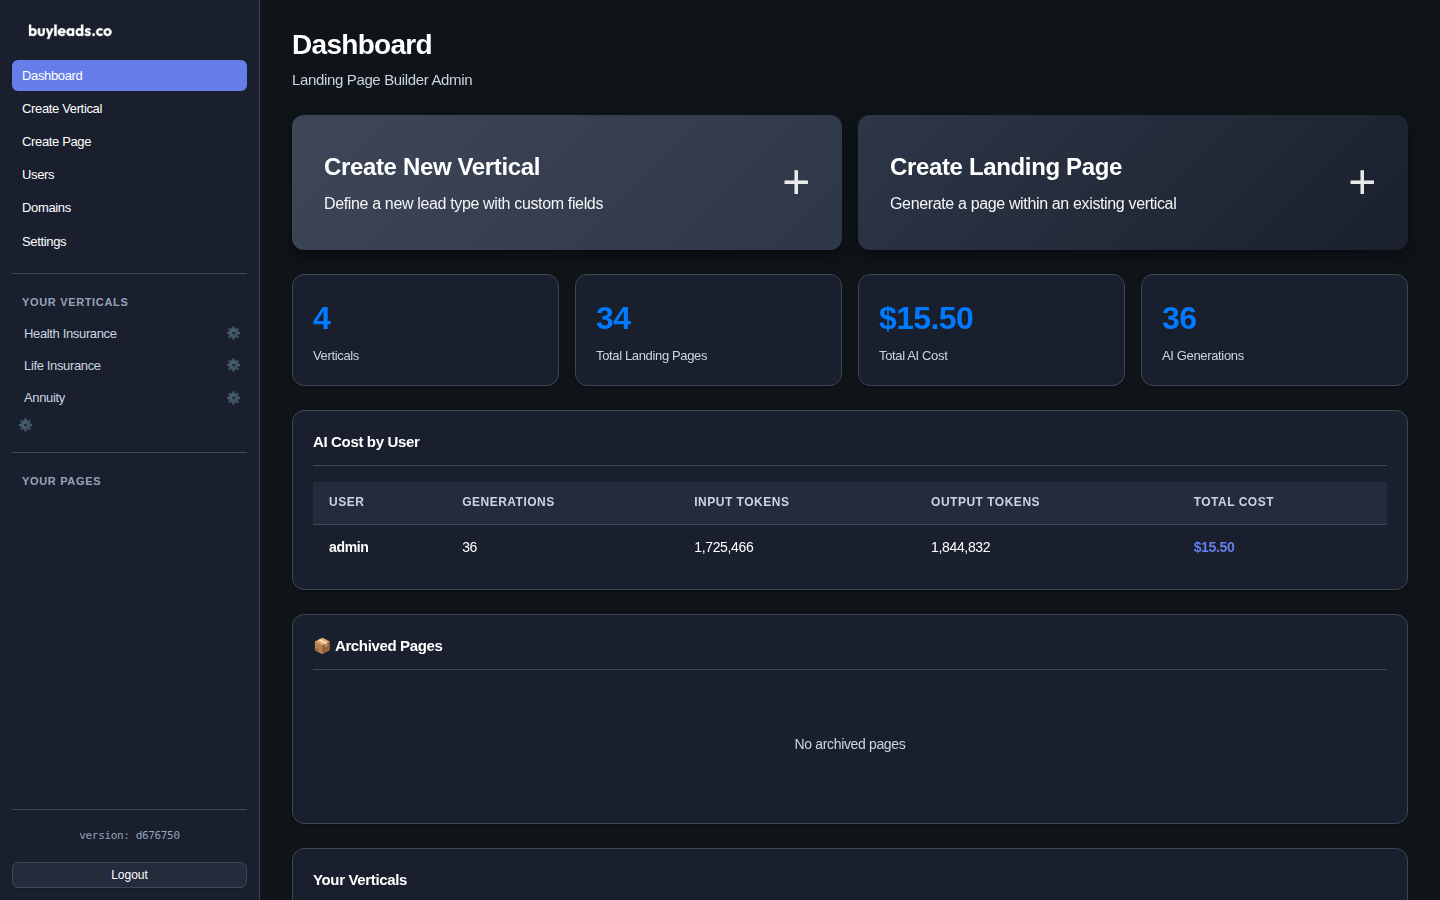Open the Domains section
The width and height of the screenshot is (1440, 900).
click(x=46, y=207)
